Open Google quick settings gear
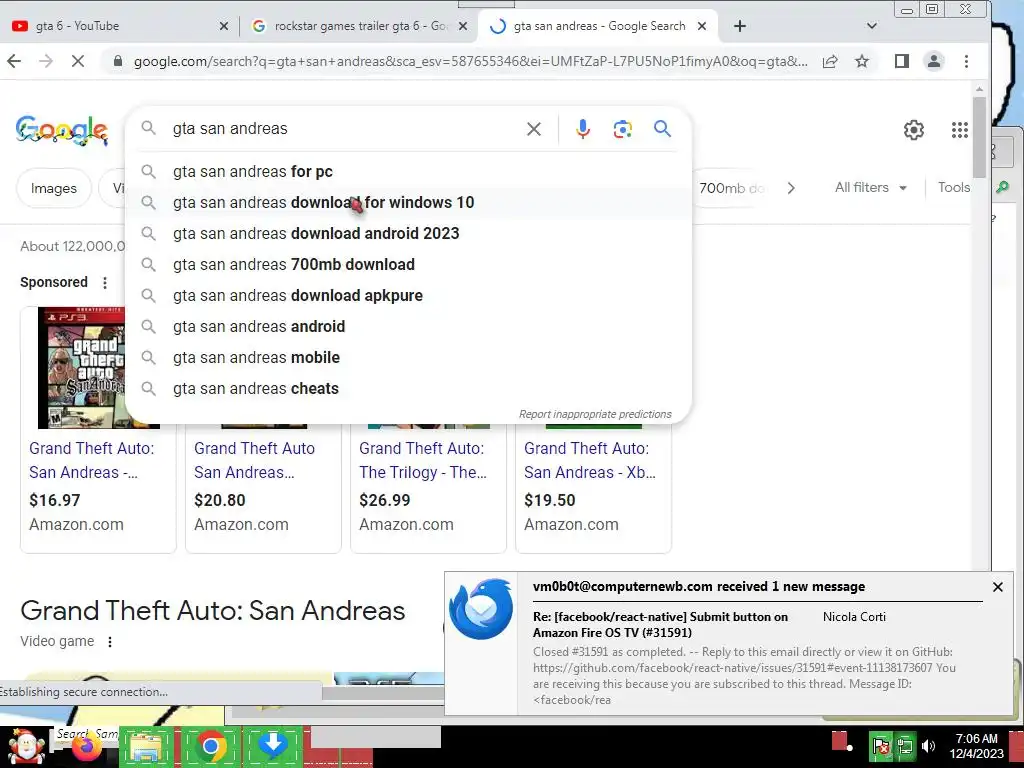Screen dimensions: 1024x768 click(x=914, y=130)
